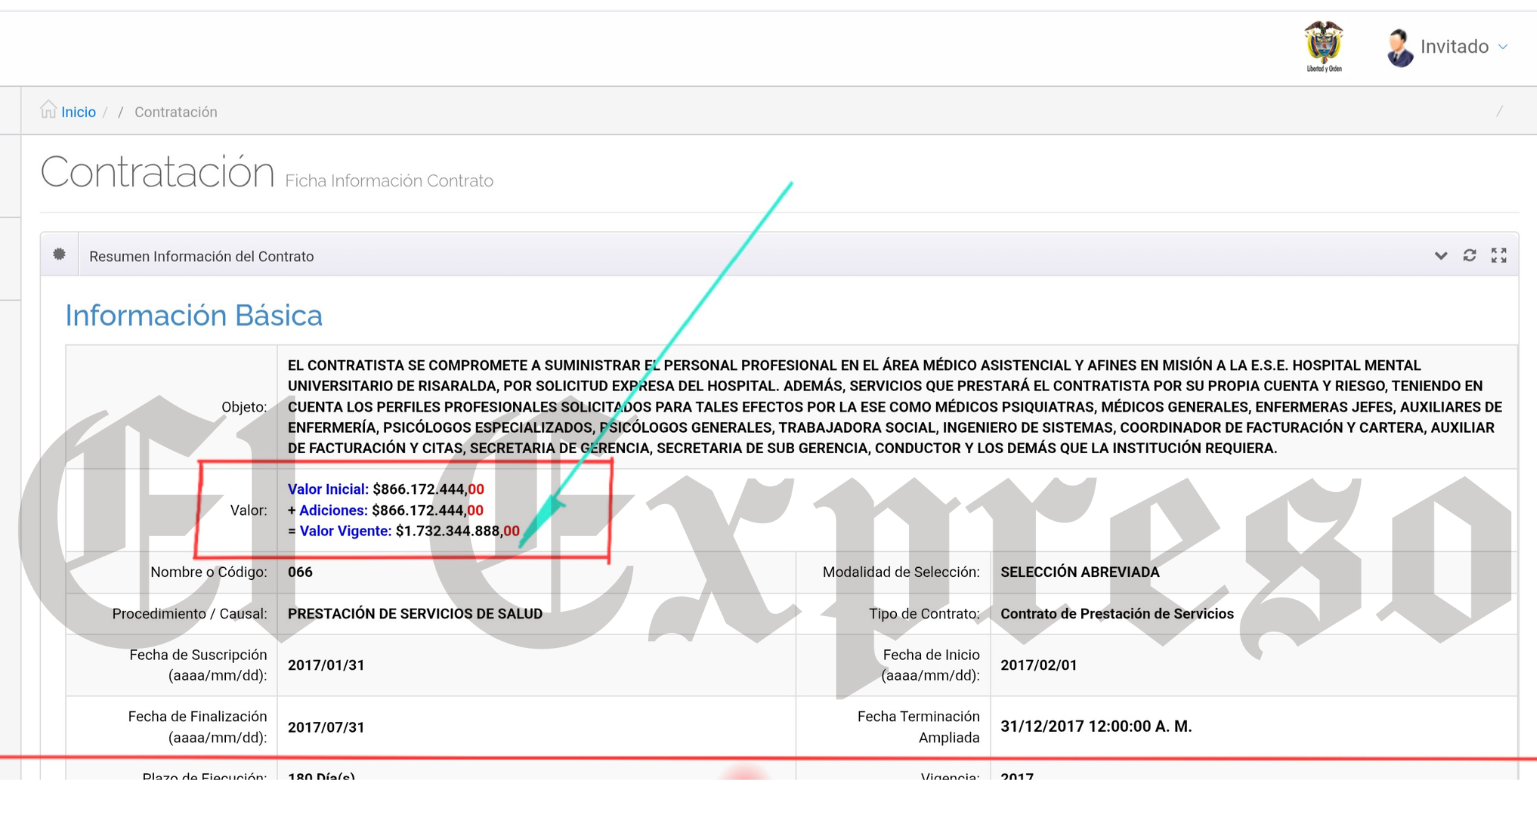Image resolution: width=1537 pixels, height=840 pixels.
Task: Click the Valor Inicial label
Action: [328, 489]
